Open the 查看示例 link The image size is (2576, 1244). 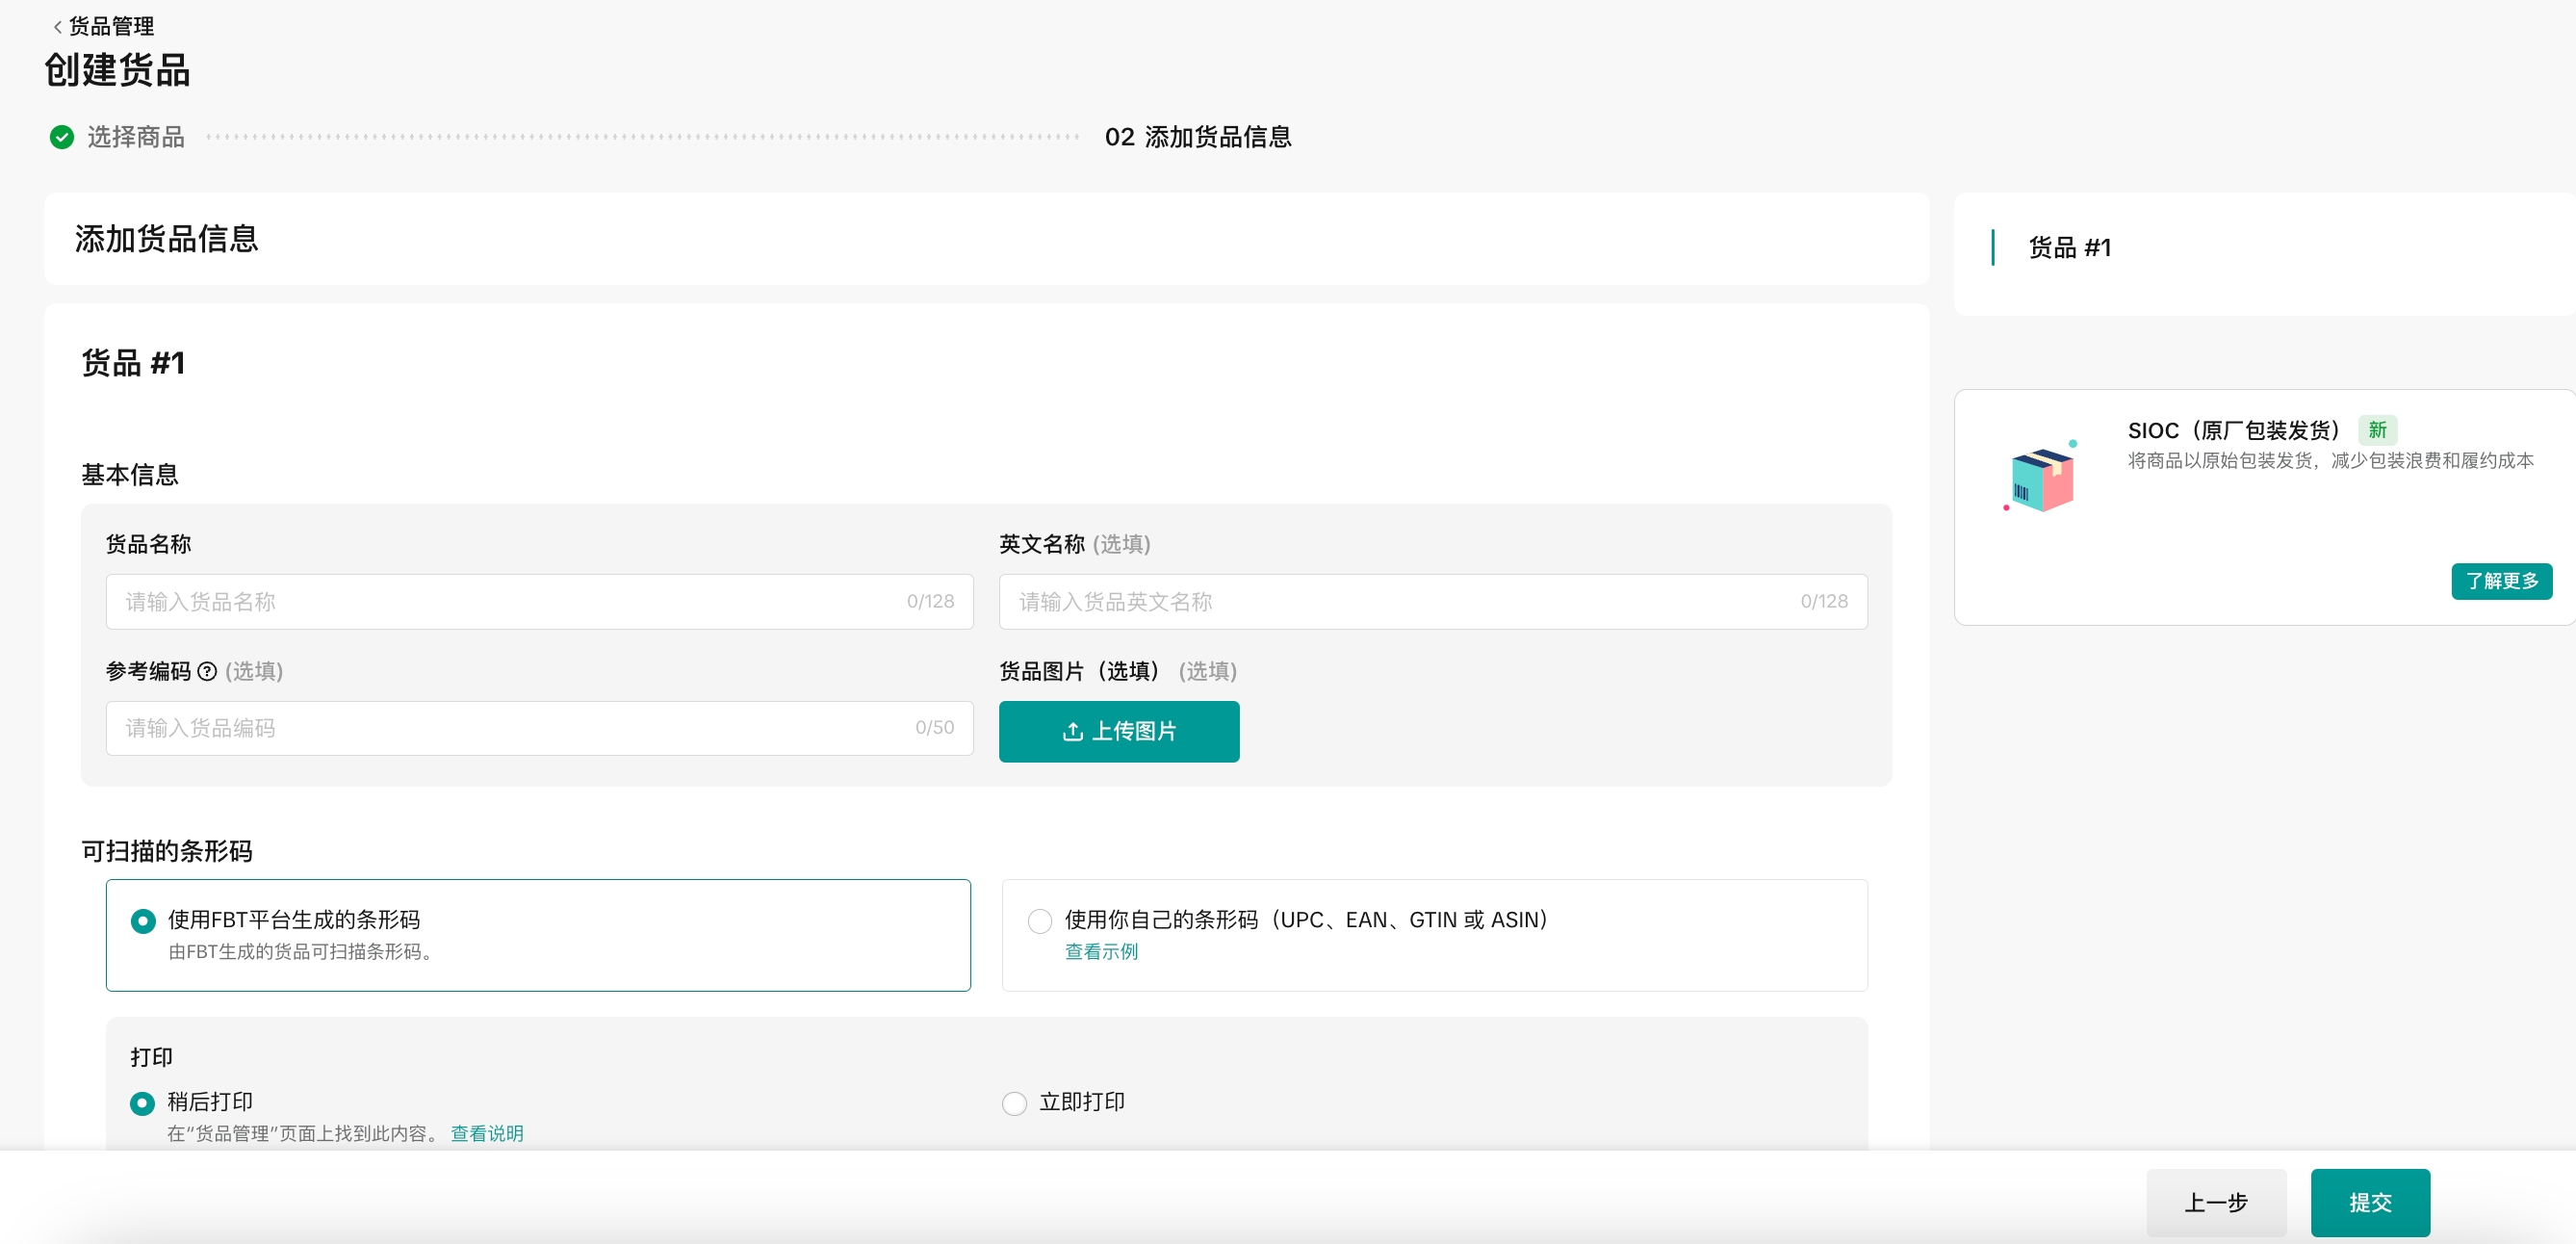click(1100, 951)
